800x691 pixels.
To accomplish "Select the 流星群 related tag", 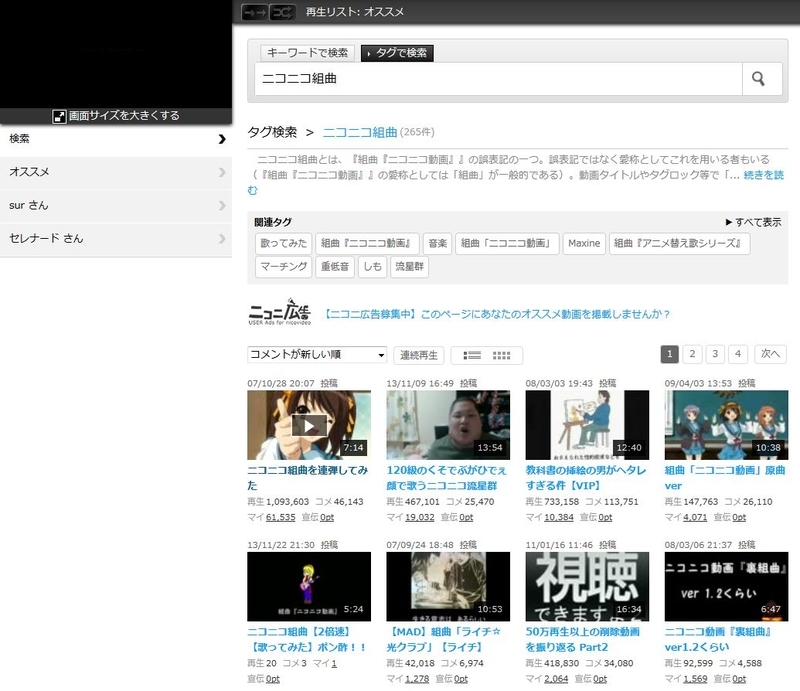I will click(409, 266).
